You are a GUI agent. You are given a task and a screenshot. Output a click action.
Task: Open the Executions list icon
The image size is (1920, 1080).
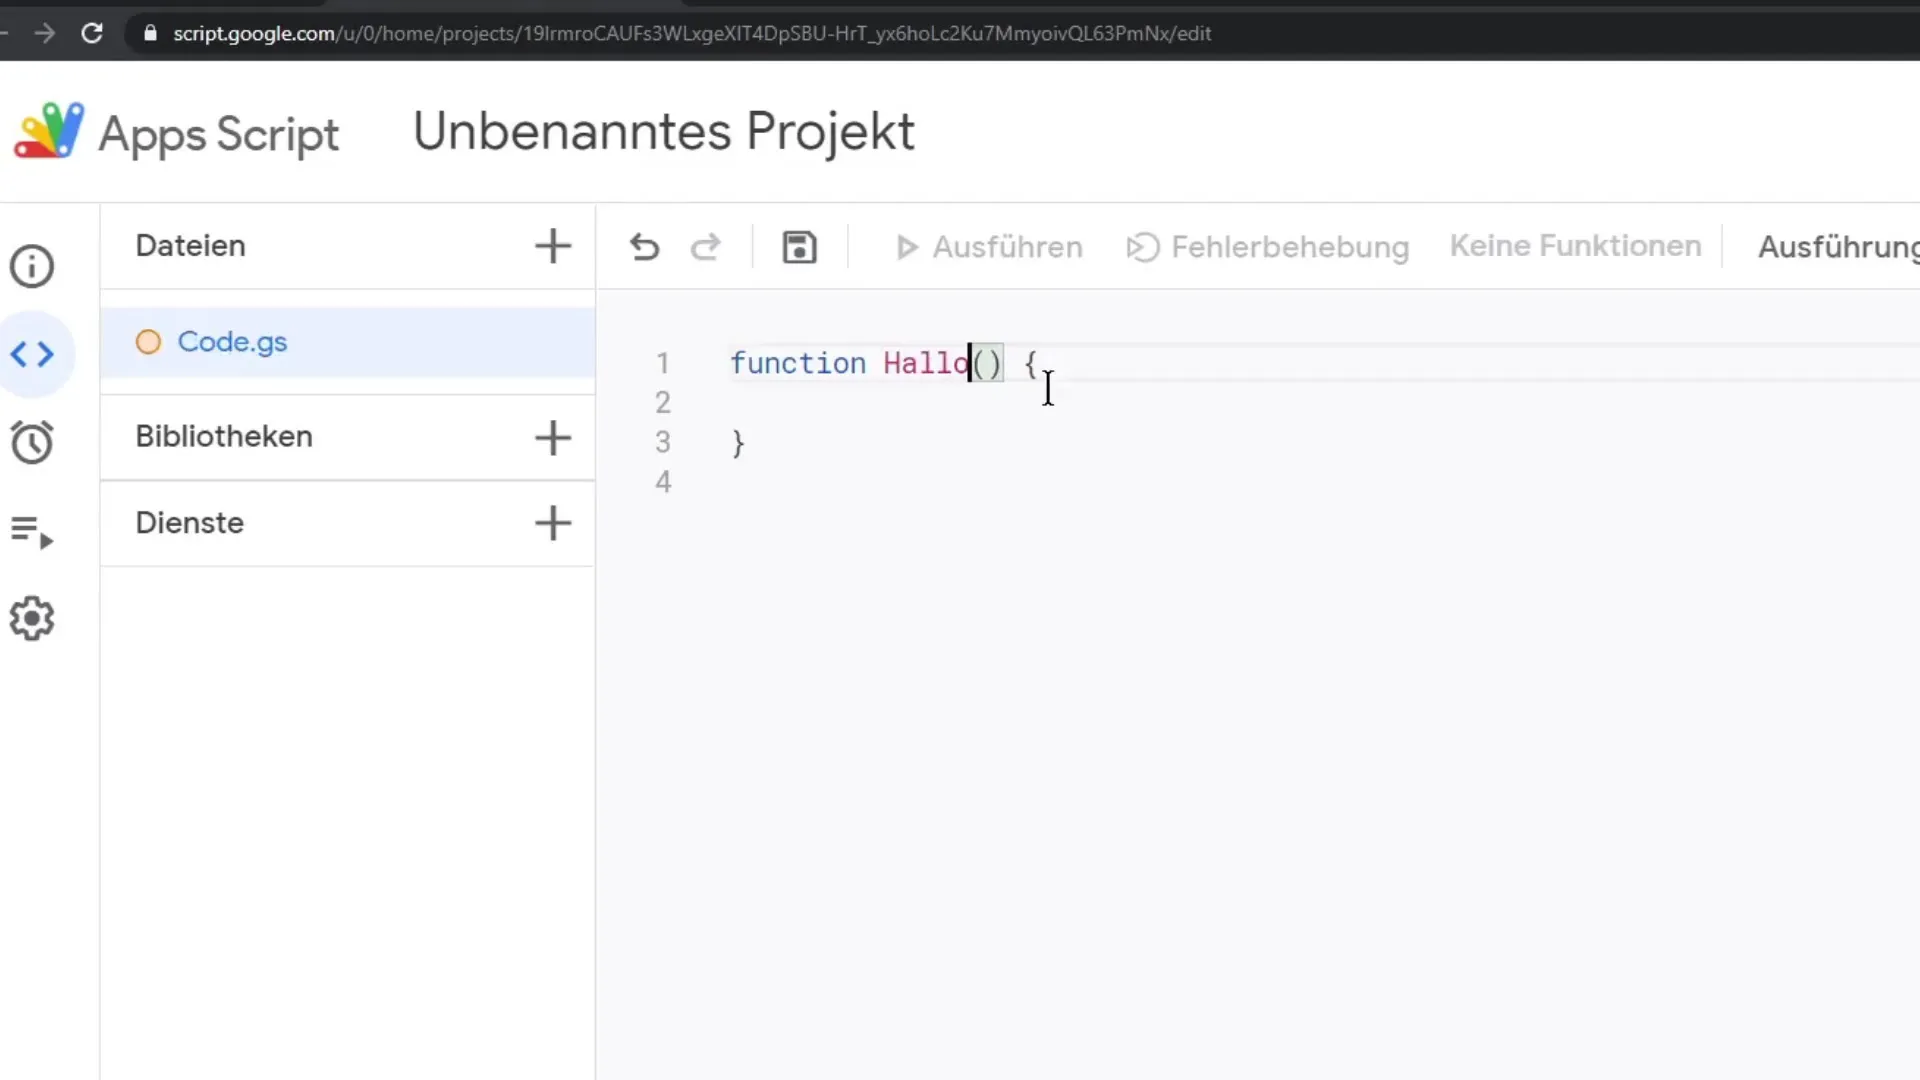(x=32, y=531)
